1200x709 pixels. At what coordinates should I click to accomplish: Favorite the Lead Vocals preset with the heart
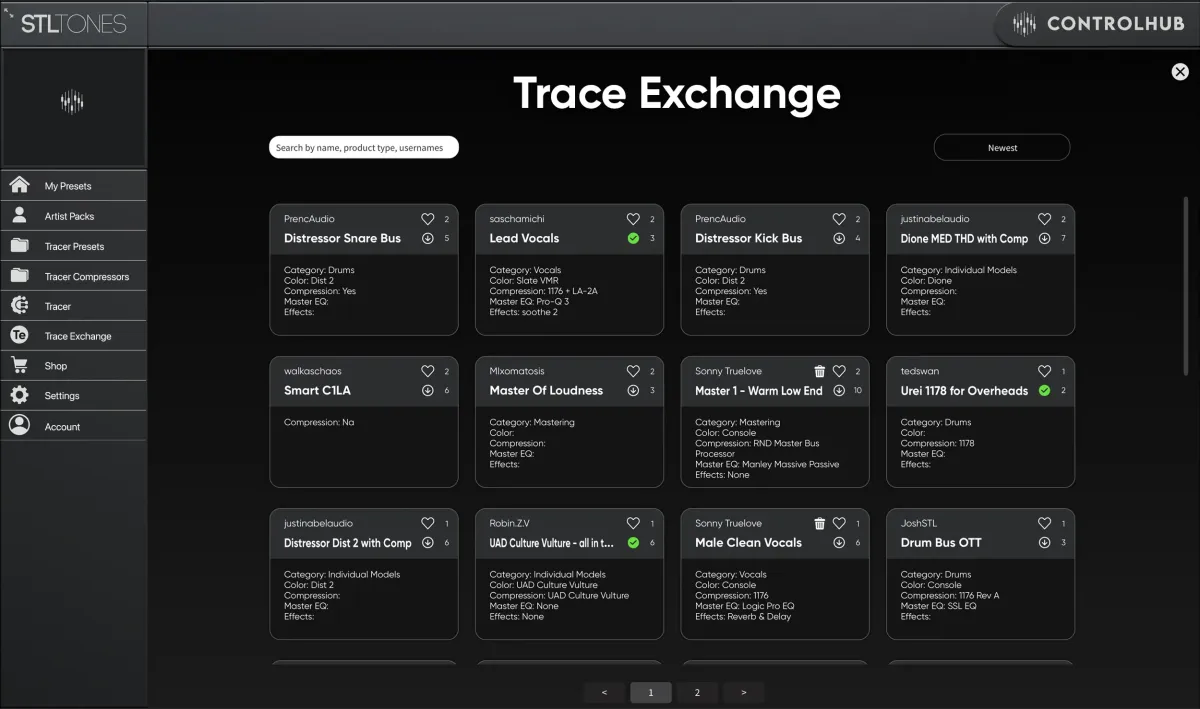[x=633, y=219]
